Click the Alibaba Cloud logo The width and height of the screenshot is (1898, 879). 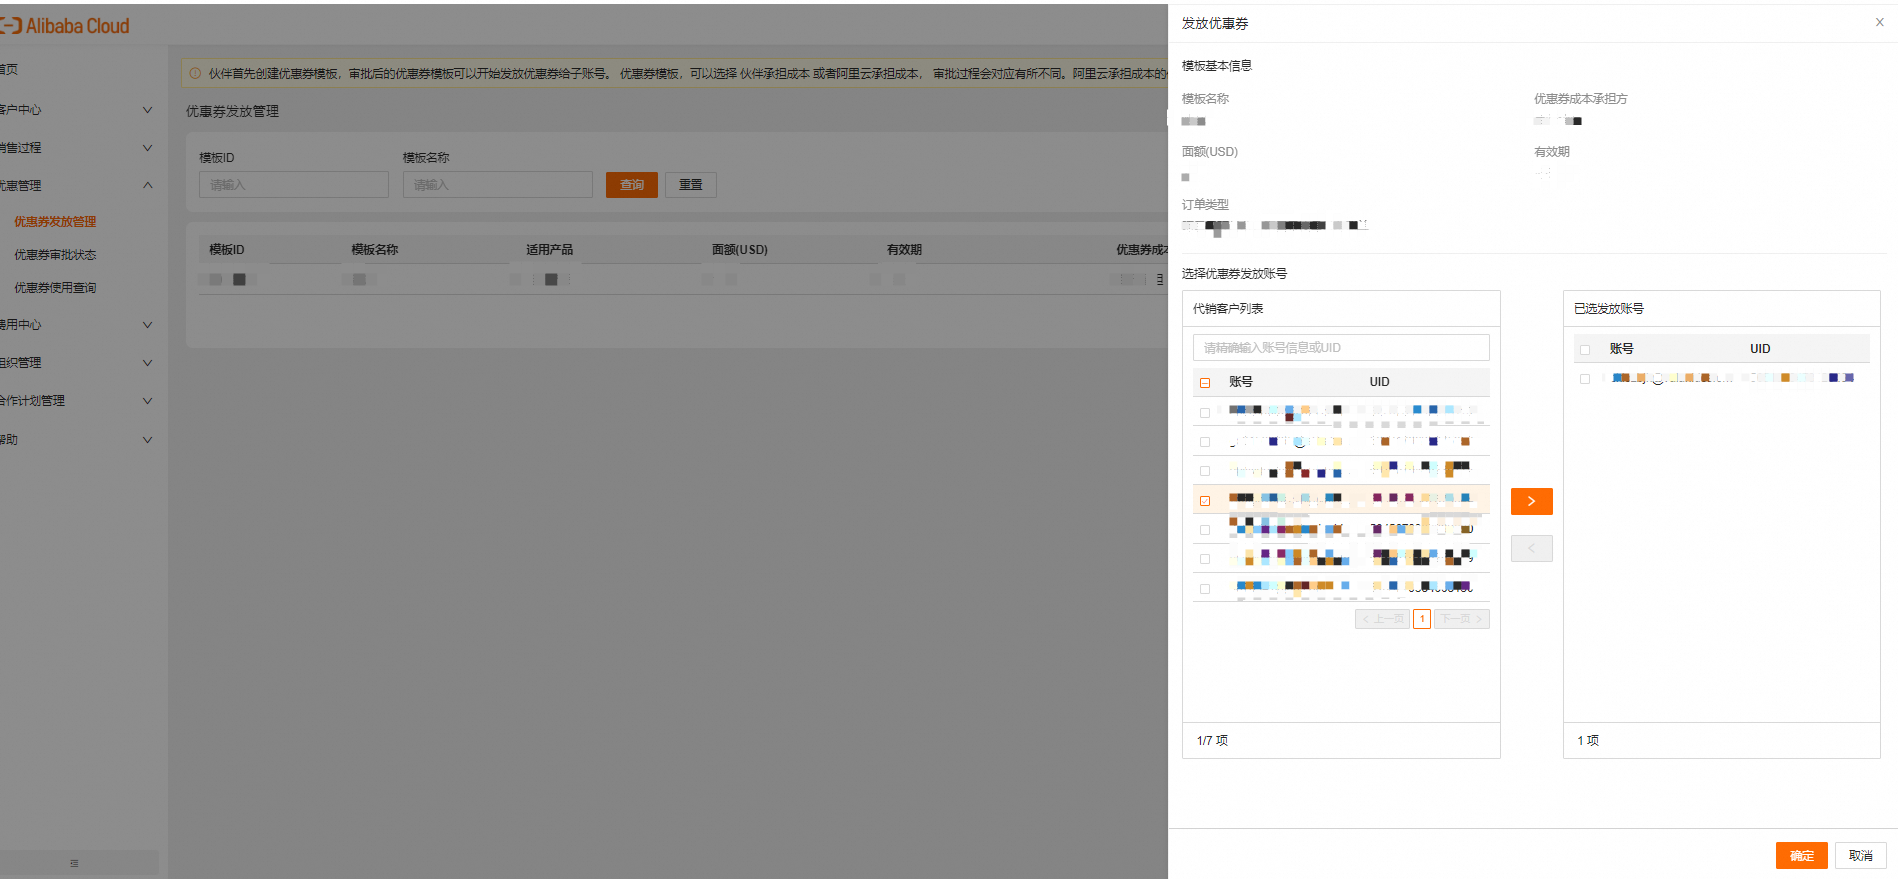tap(65, 26)
